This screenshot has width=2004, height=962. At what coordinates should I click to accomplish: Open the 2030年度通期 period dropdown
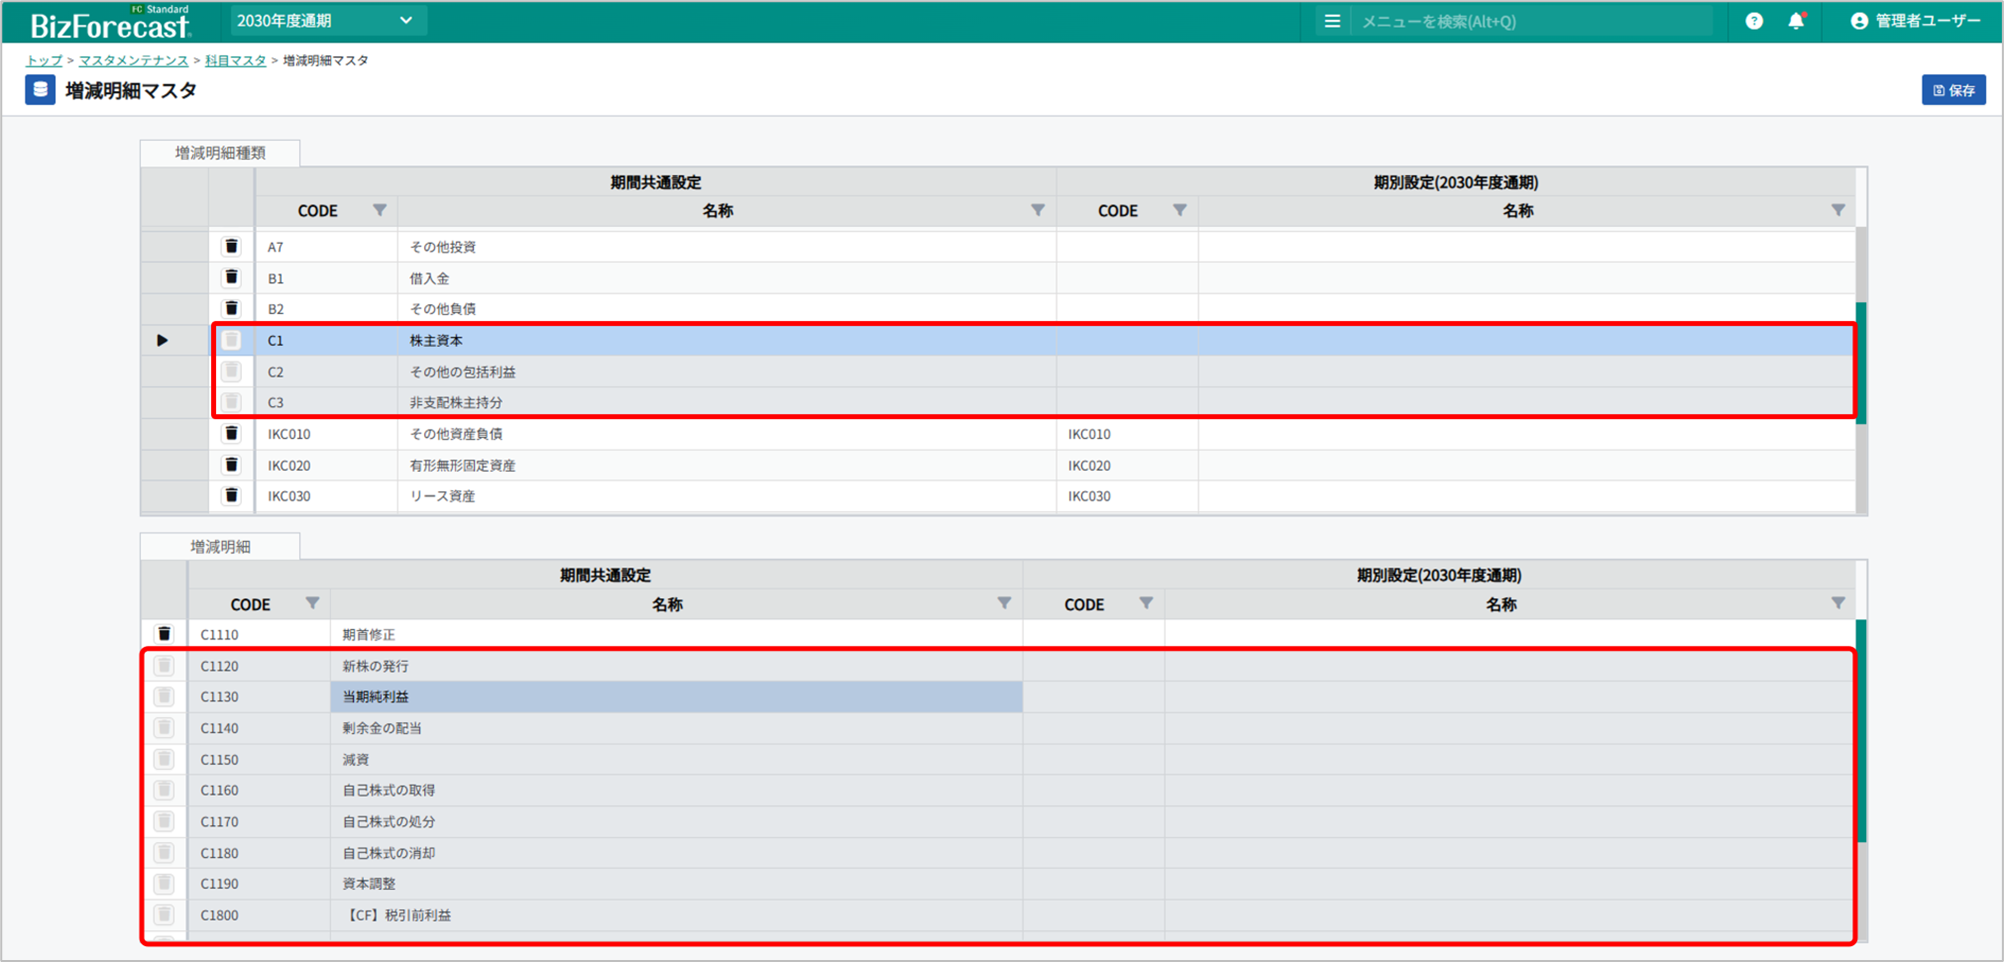326,21
